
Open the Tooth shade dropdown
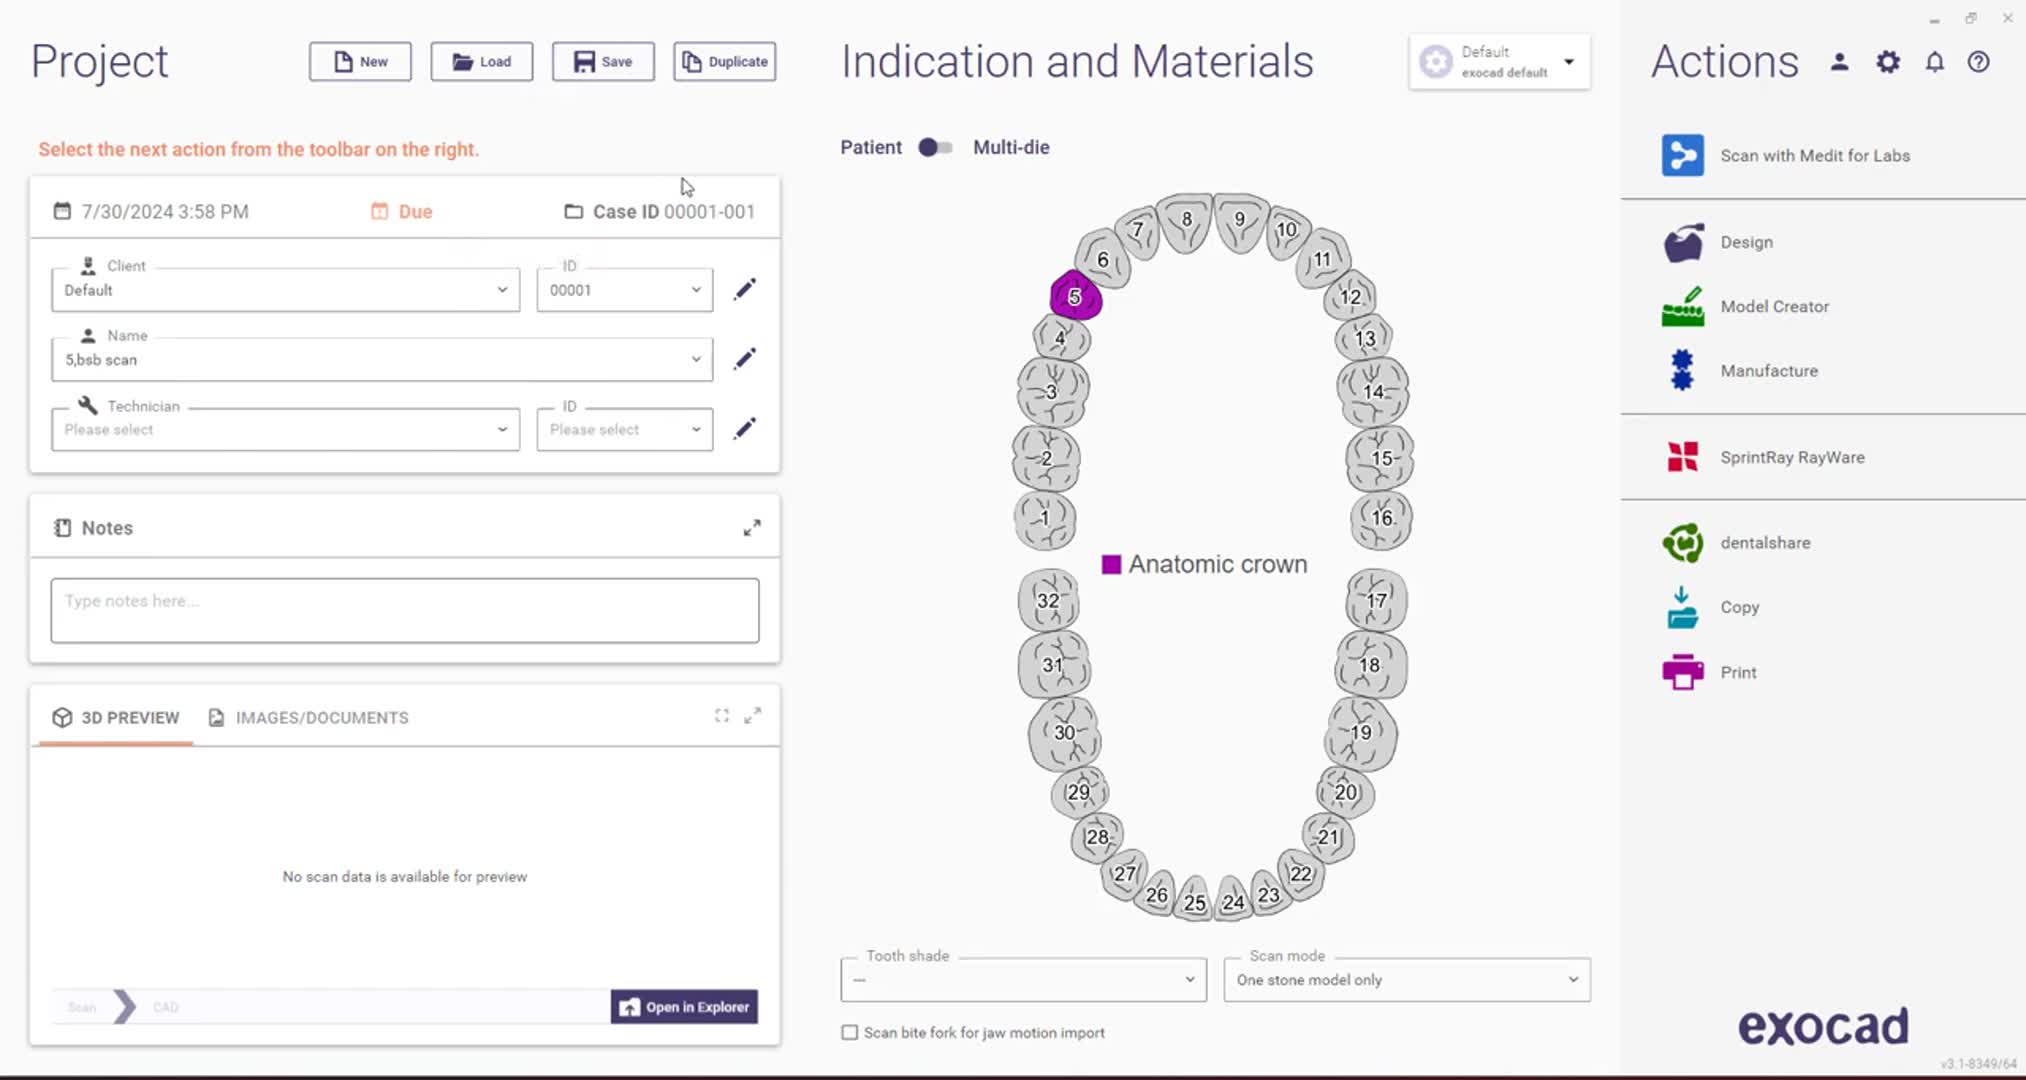point(1023,979)
